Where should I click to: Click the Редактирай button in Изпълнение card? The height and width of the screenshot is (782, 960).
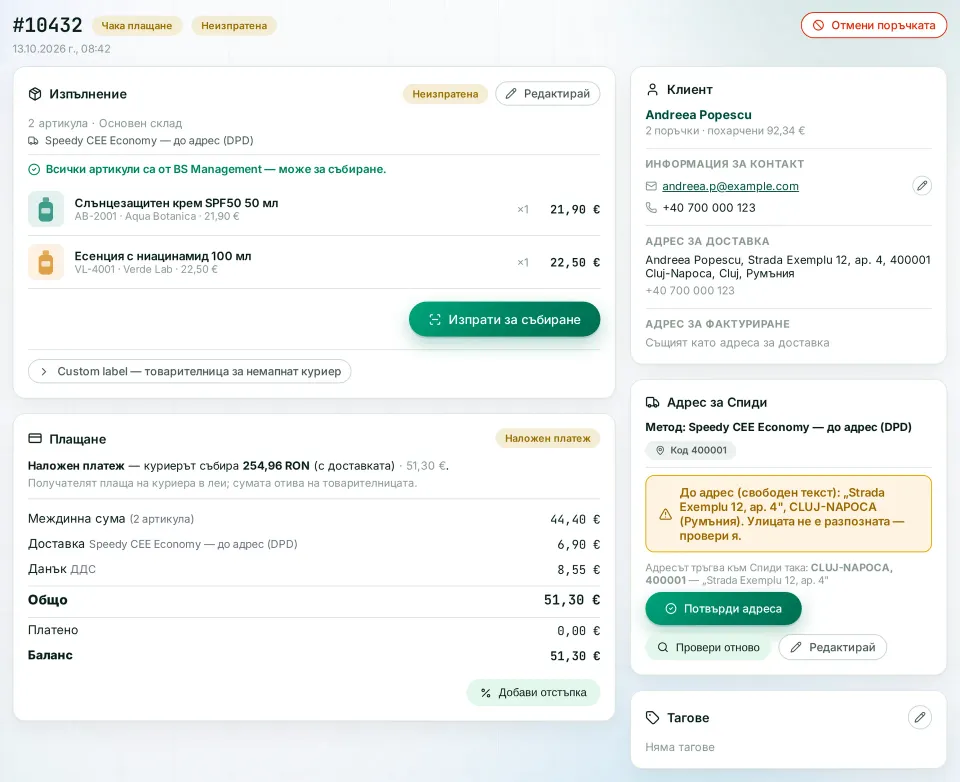547,94
